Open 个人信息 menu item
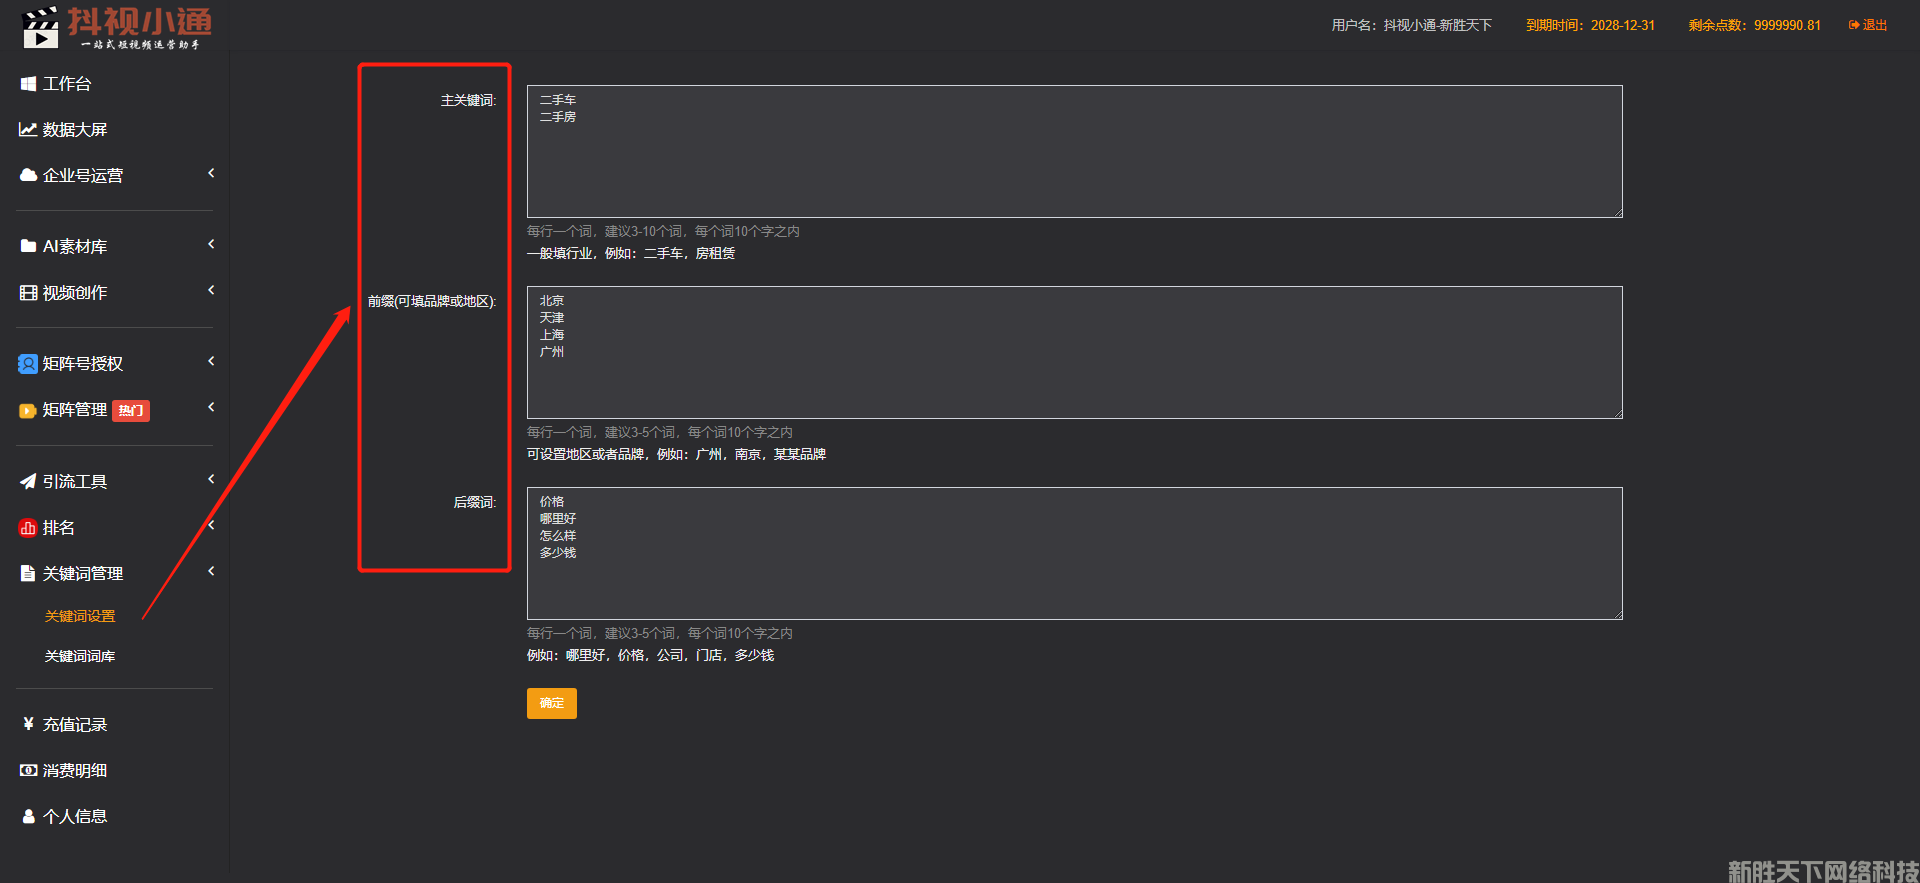The image size is (1920, 883). pos(75,816)
